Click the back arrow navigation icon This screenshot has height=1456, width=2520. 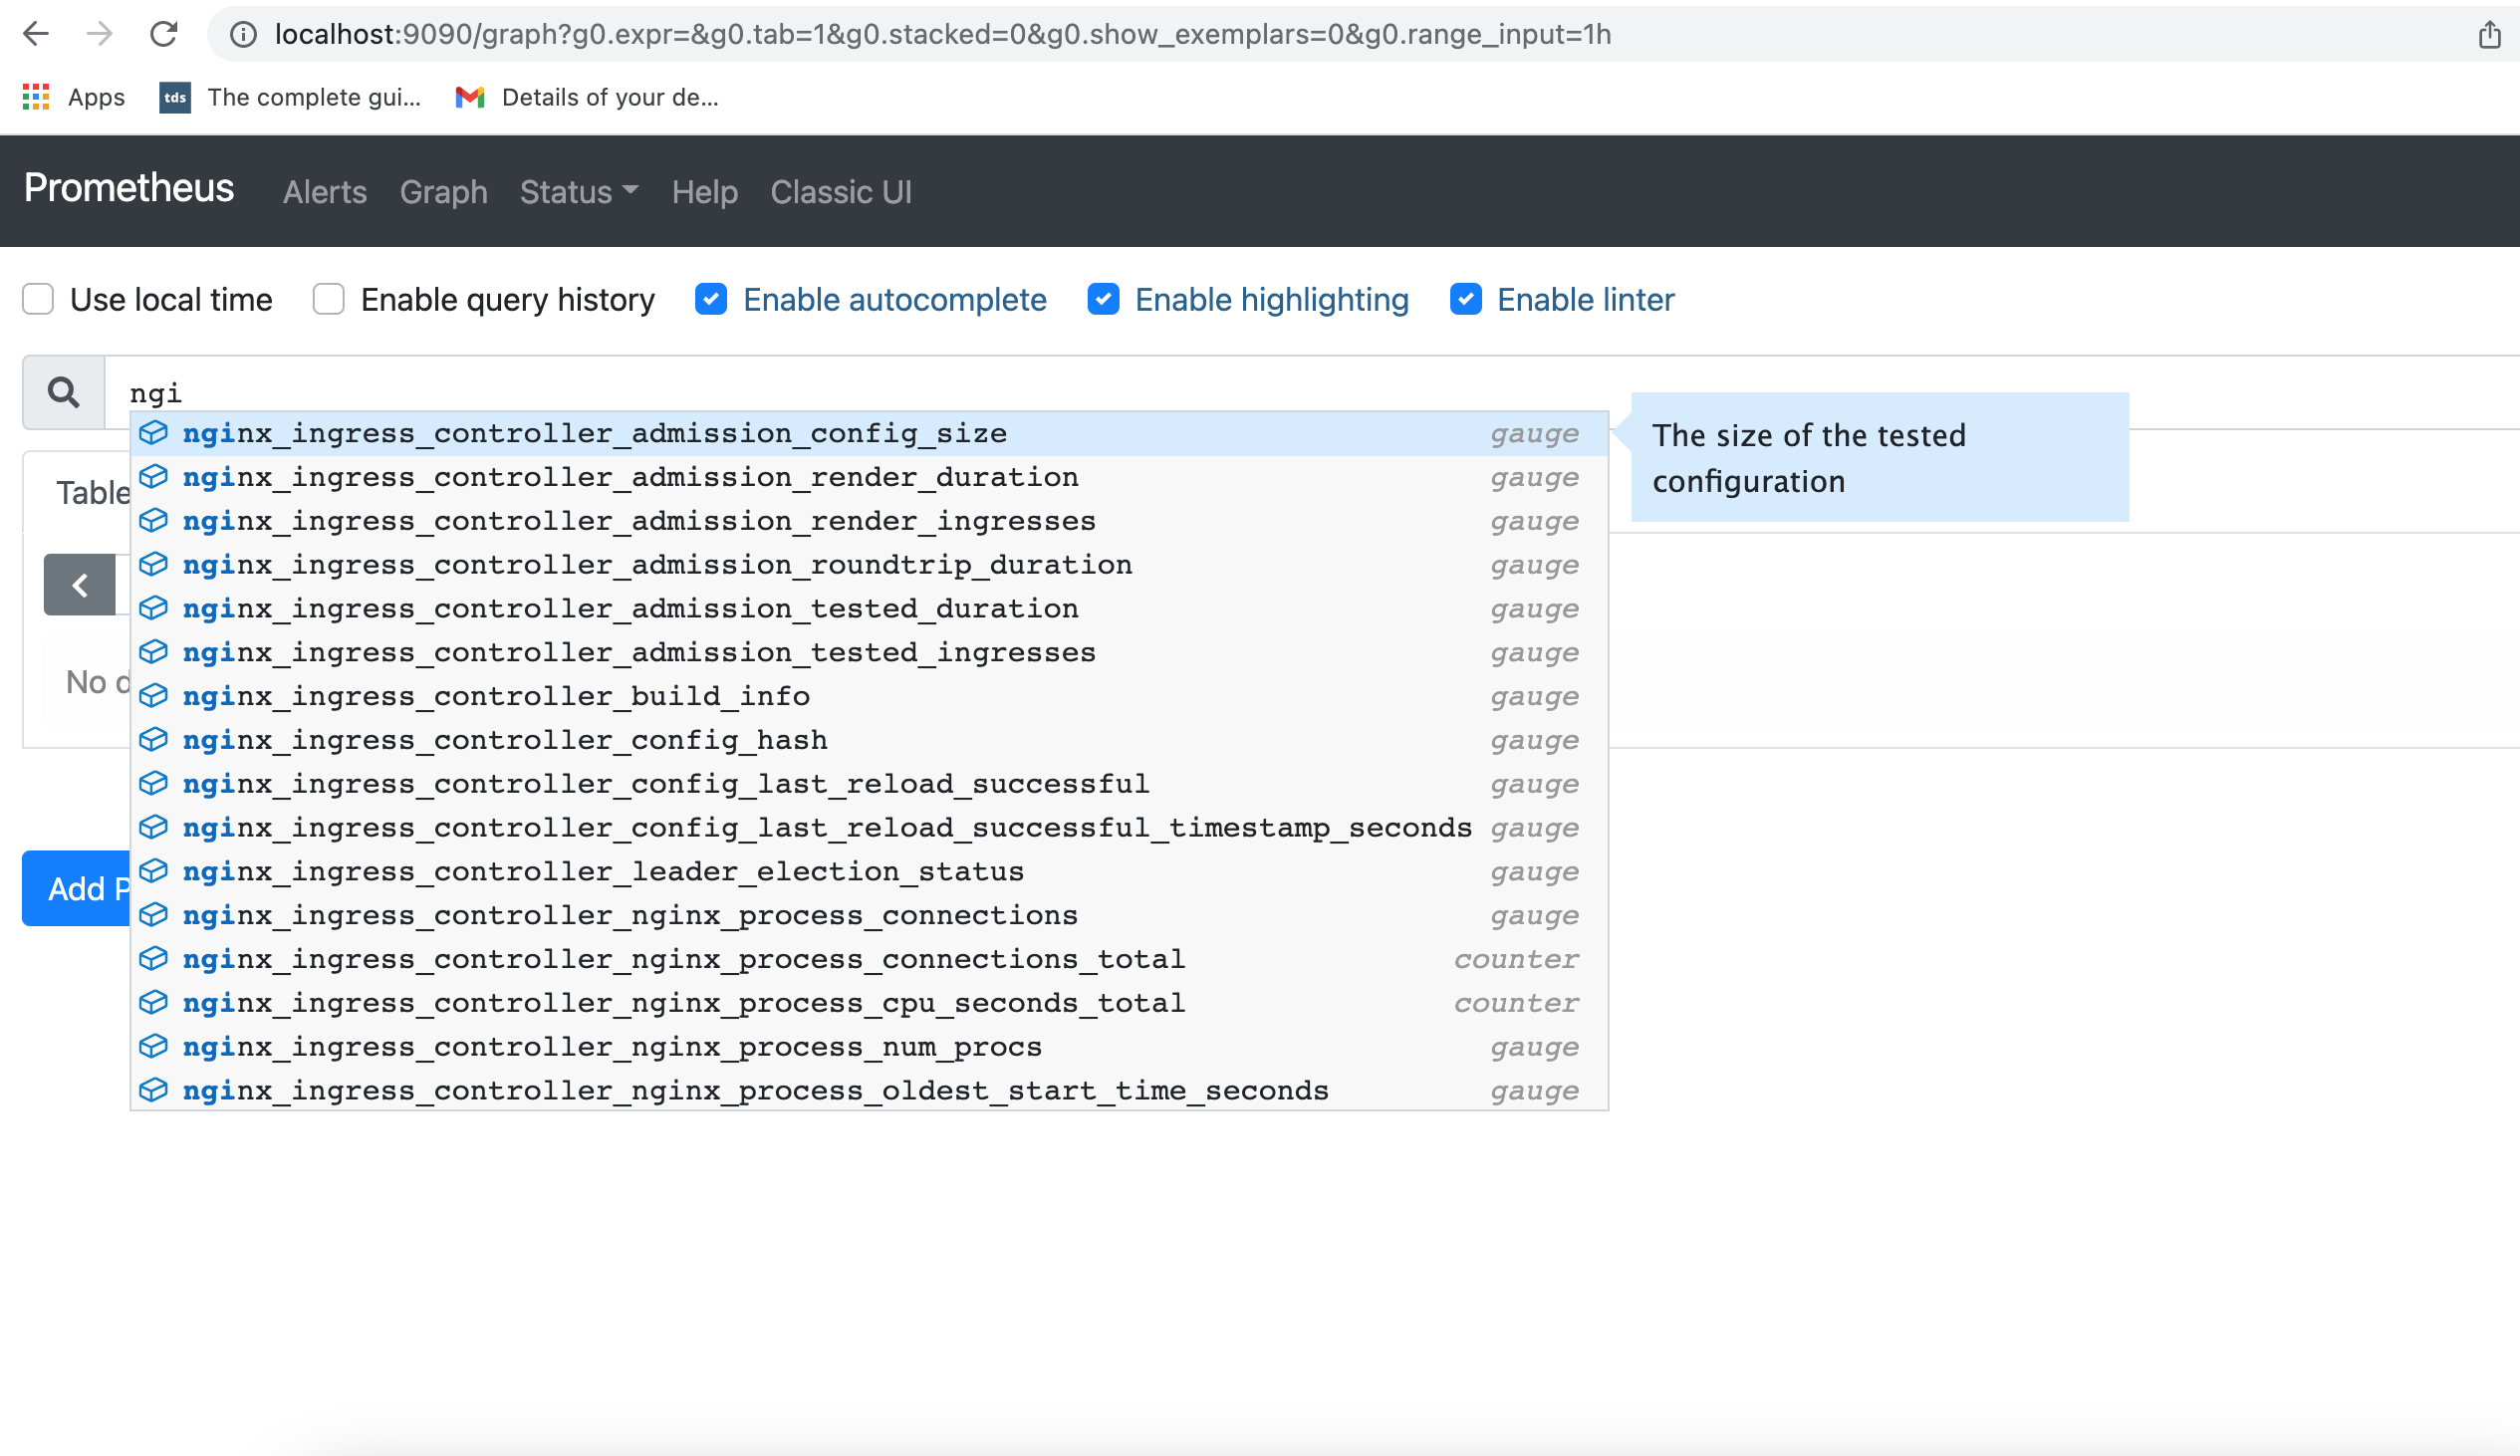click(x=38, y=31)
